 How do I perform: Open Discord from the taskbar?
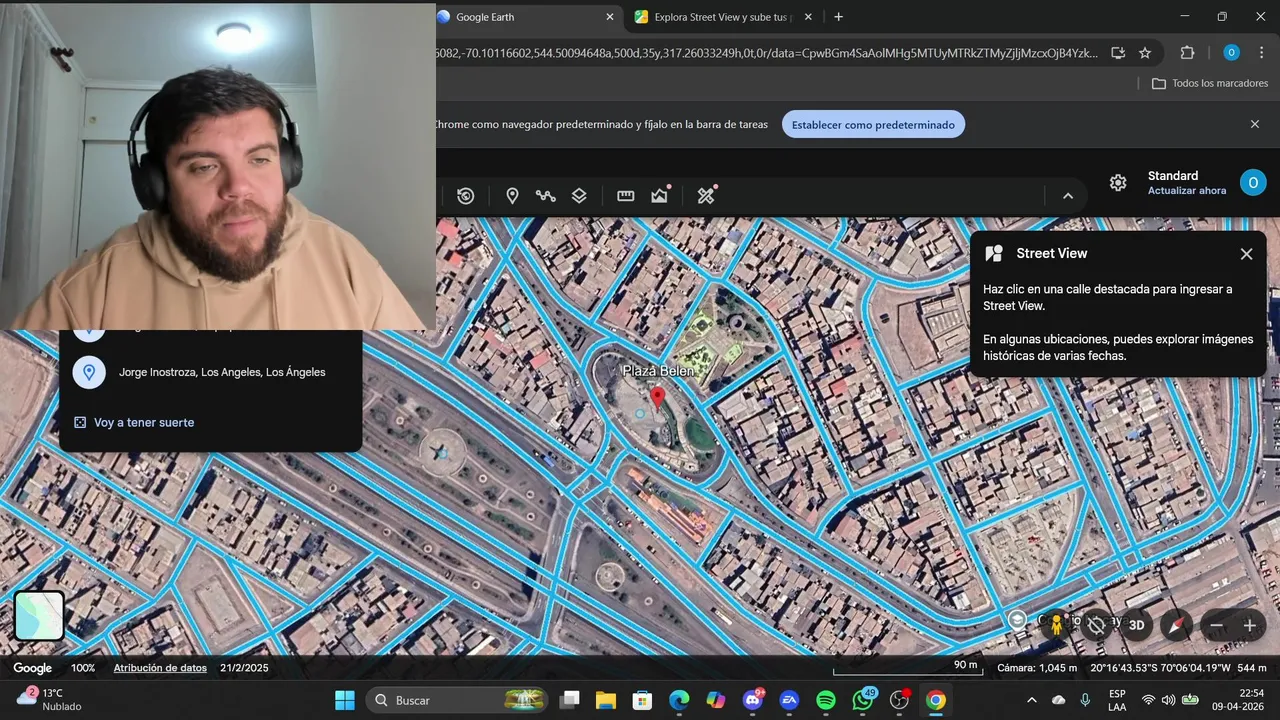[x=753, y=700]
